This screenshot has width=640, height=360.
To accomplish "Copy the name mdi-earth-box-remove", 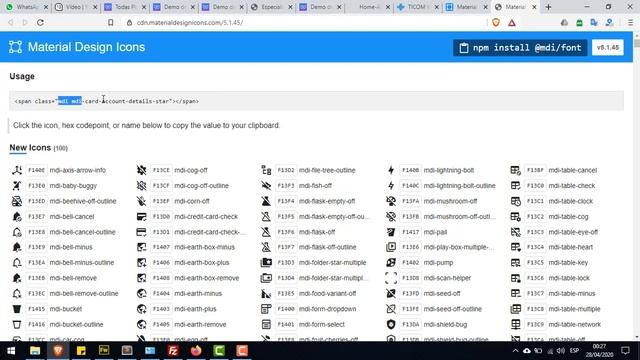I will tap(207, 278).
